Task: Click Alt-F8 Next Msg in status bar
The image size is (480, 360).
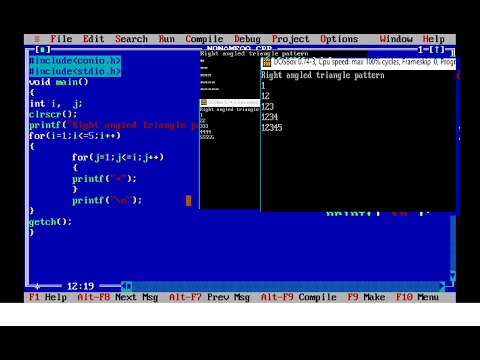Action: click(x=118, y=297)
